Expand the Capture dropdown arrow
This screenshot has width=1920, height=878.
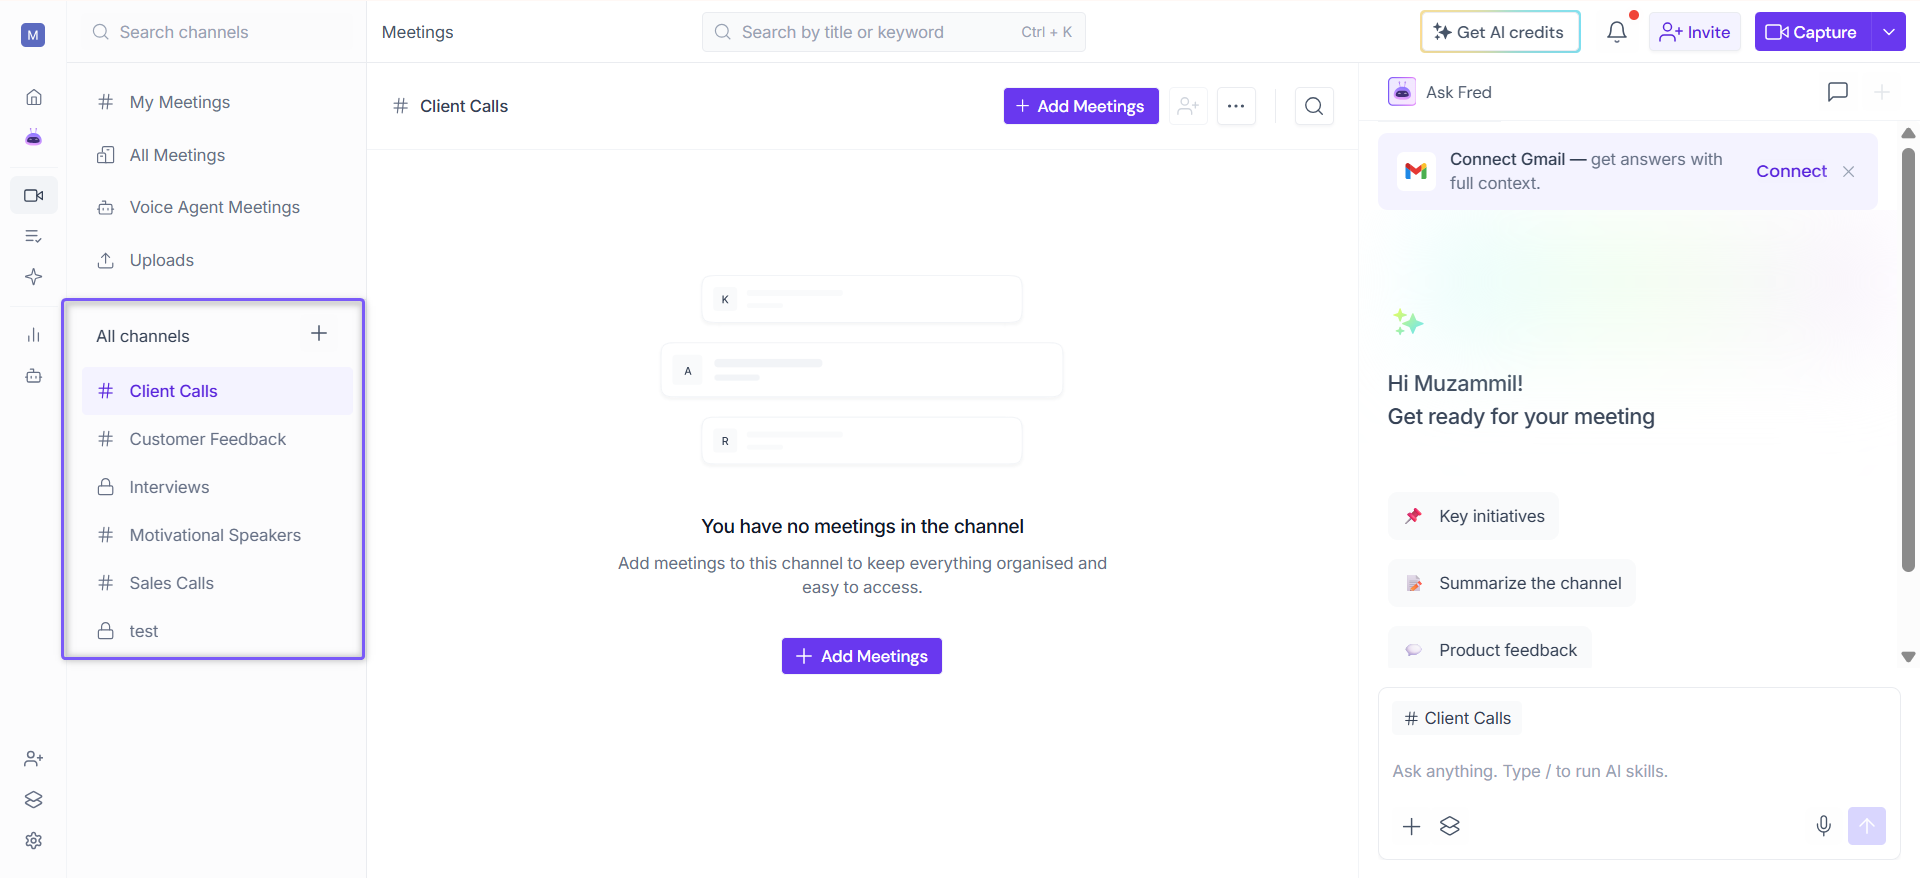coord(1888,32)
